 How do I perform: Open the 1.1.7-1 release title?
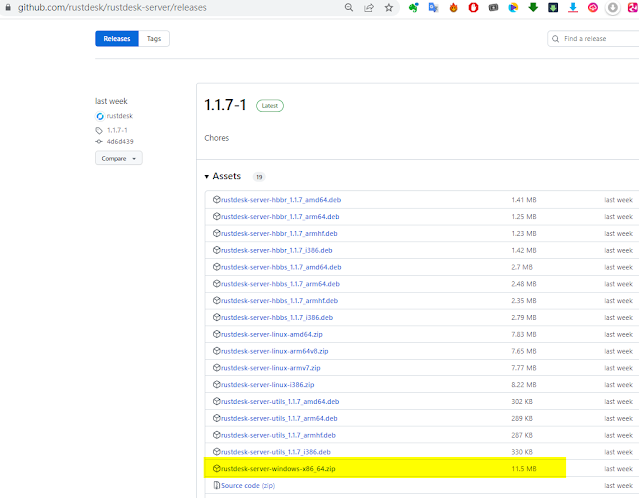[x=225, y=105]
